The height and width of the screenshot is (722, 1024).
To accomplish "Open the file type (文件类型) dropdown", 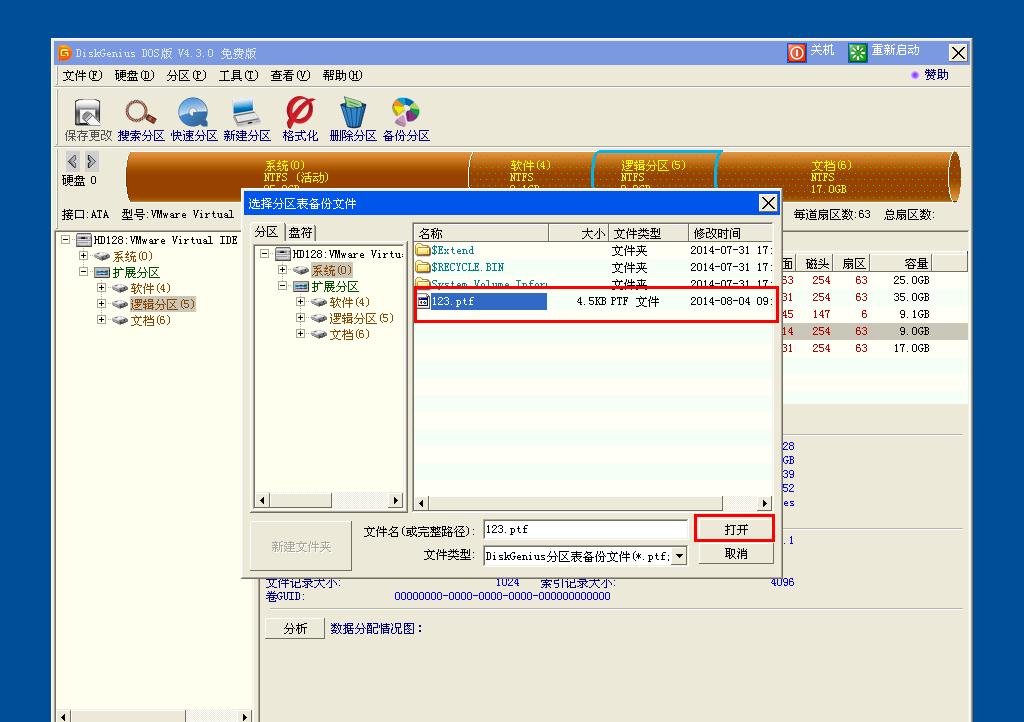I will (680, 556).
